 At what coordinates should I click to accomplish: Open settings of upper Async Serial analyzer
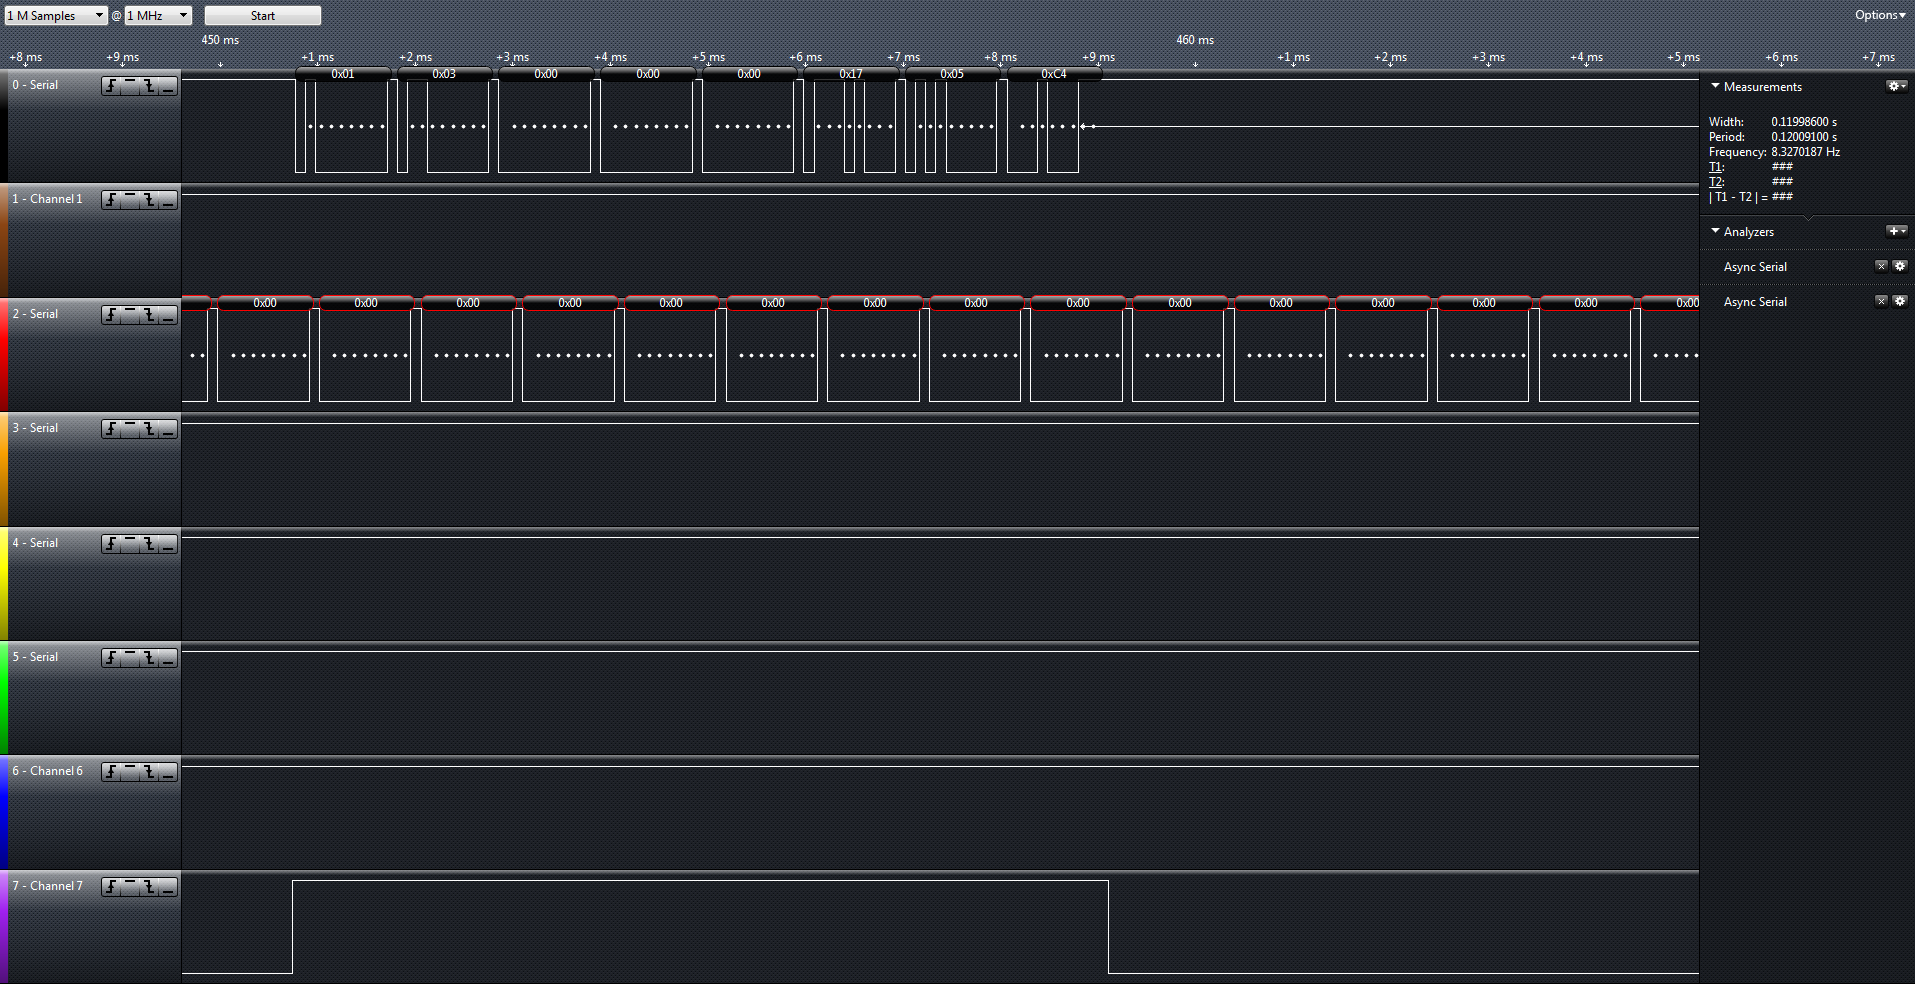tap(1900, 266)
